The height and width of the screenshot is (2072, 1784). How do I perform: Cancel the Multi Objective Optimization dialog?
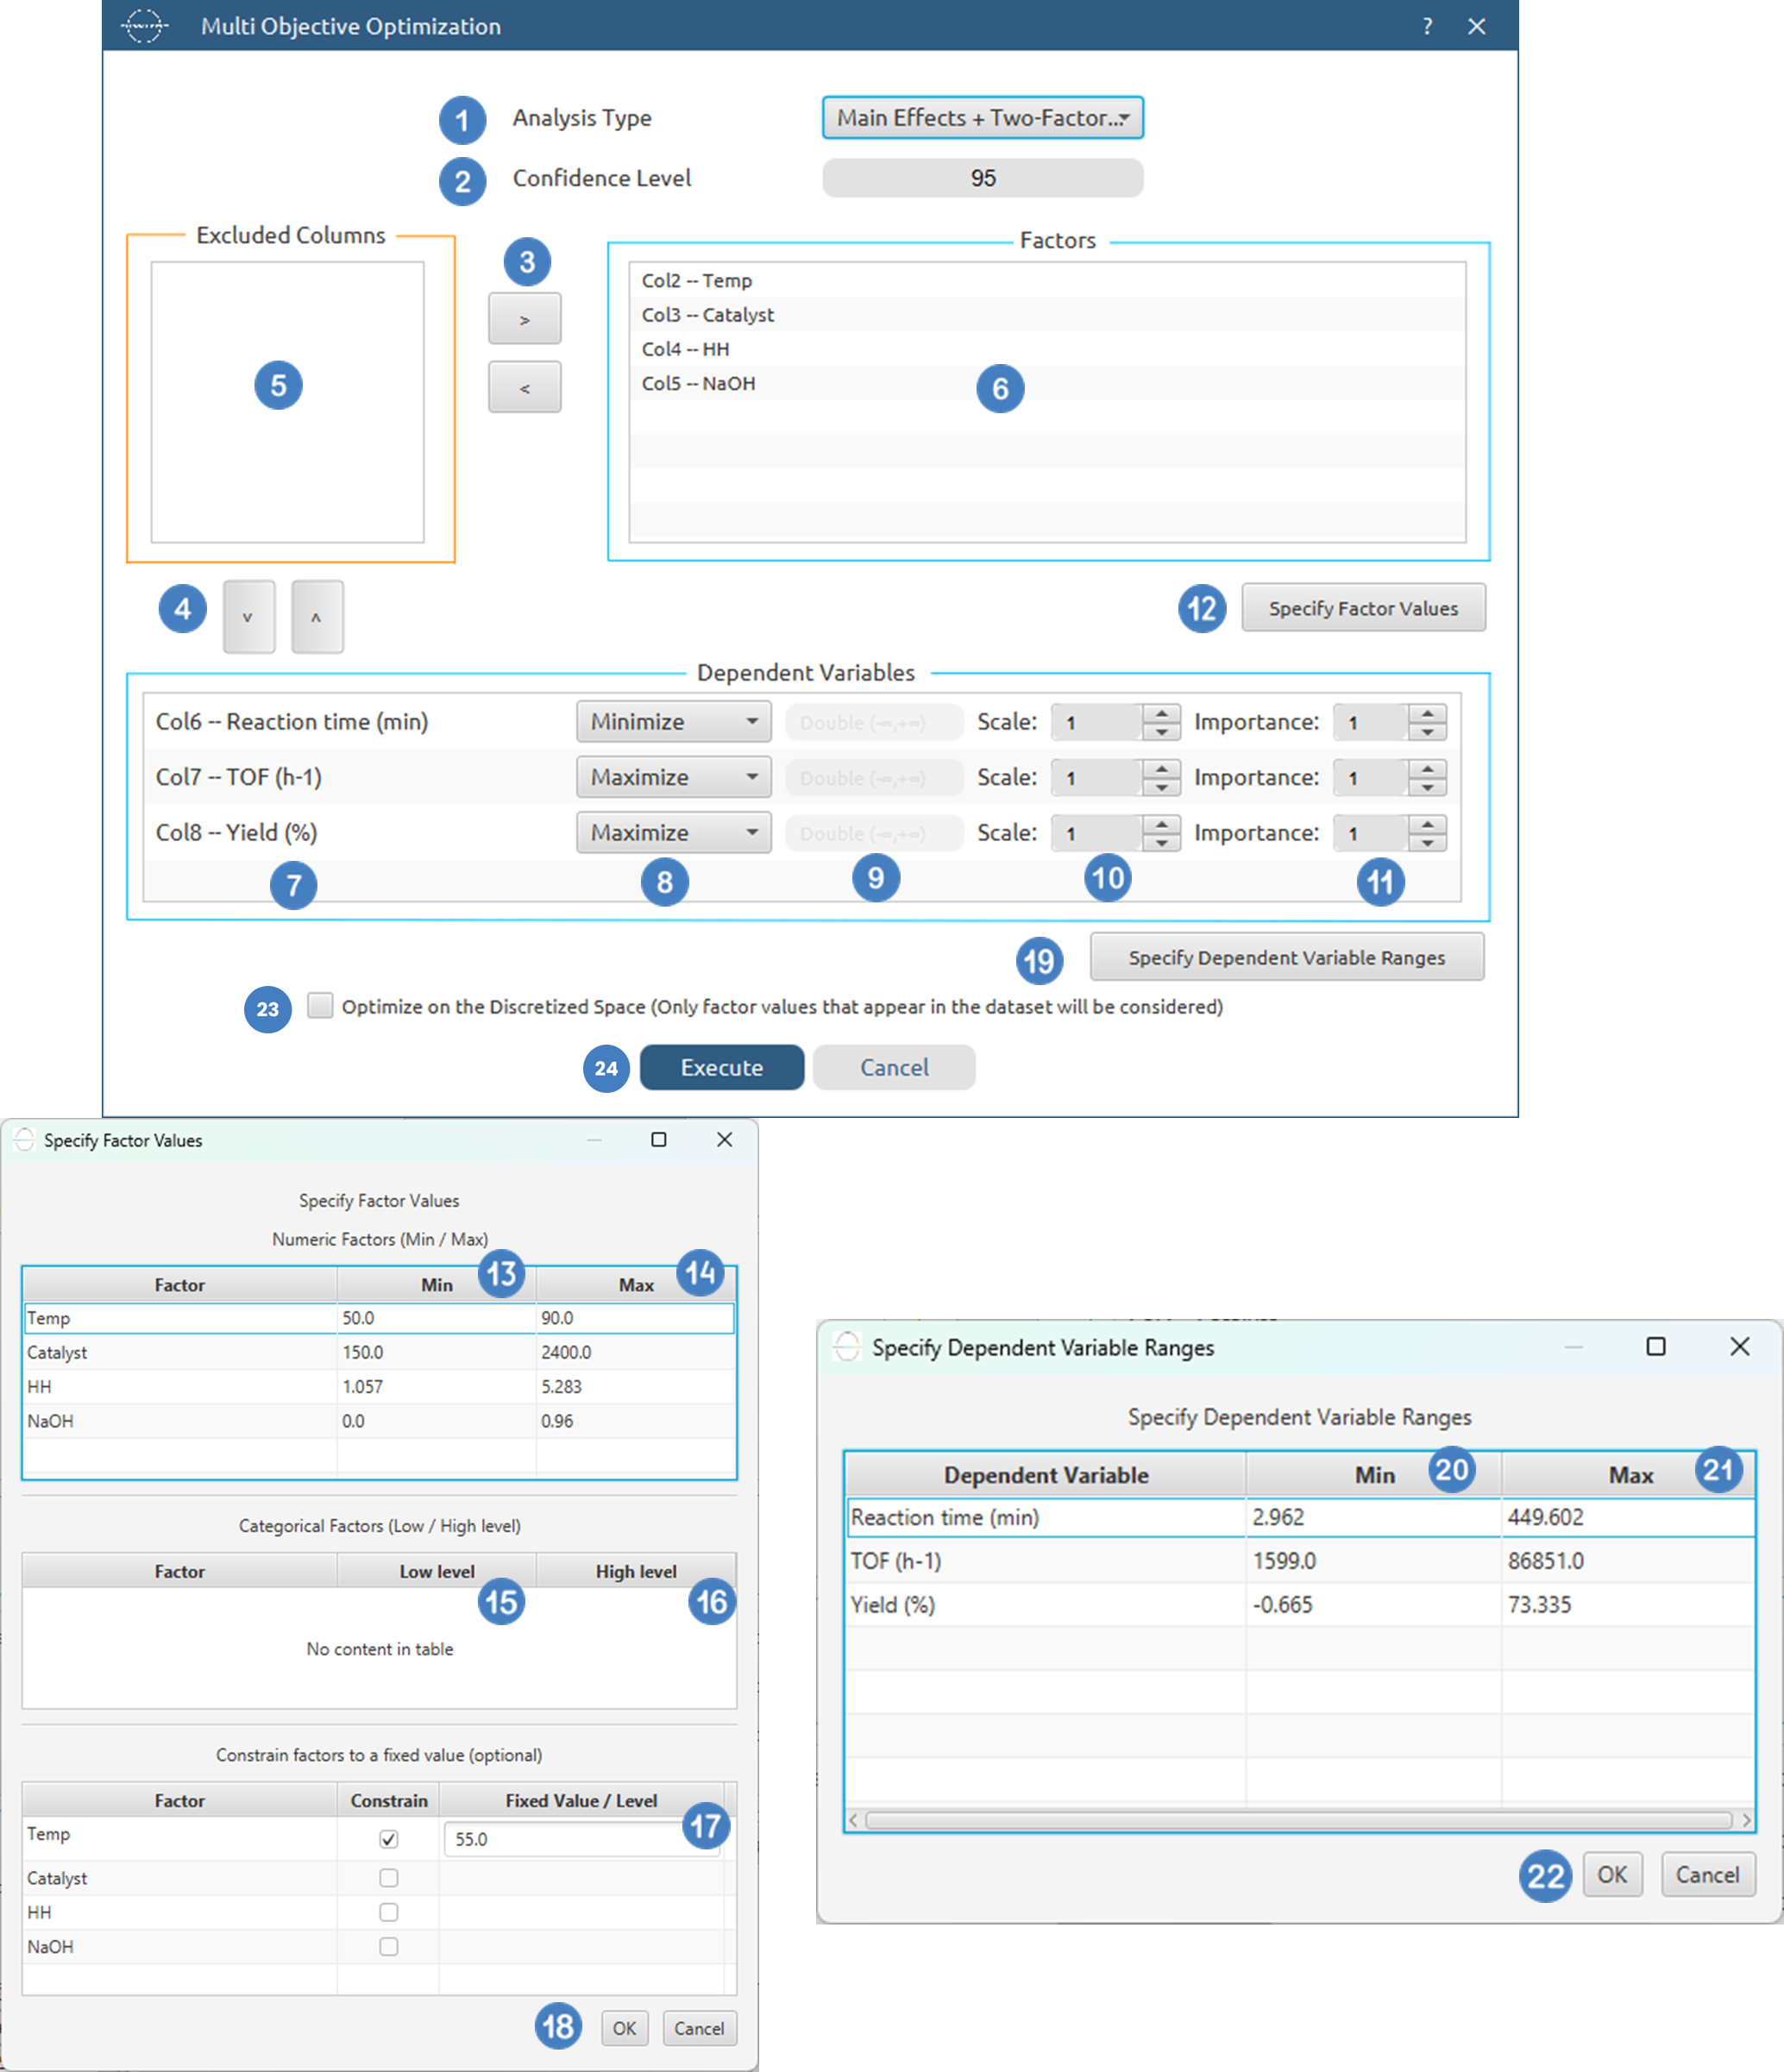click(893, 1067)
